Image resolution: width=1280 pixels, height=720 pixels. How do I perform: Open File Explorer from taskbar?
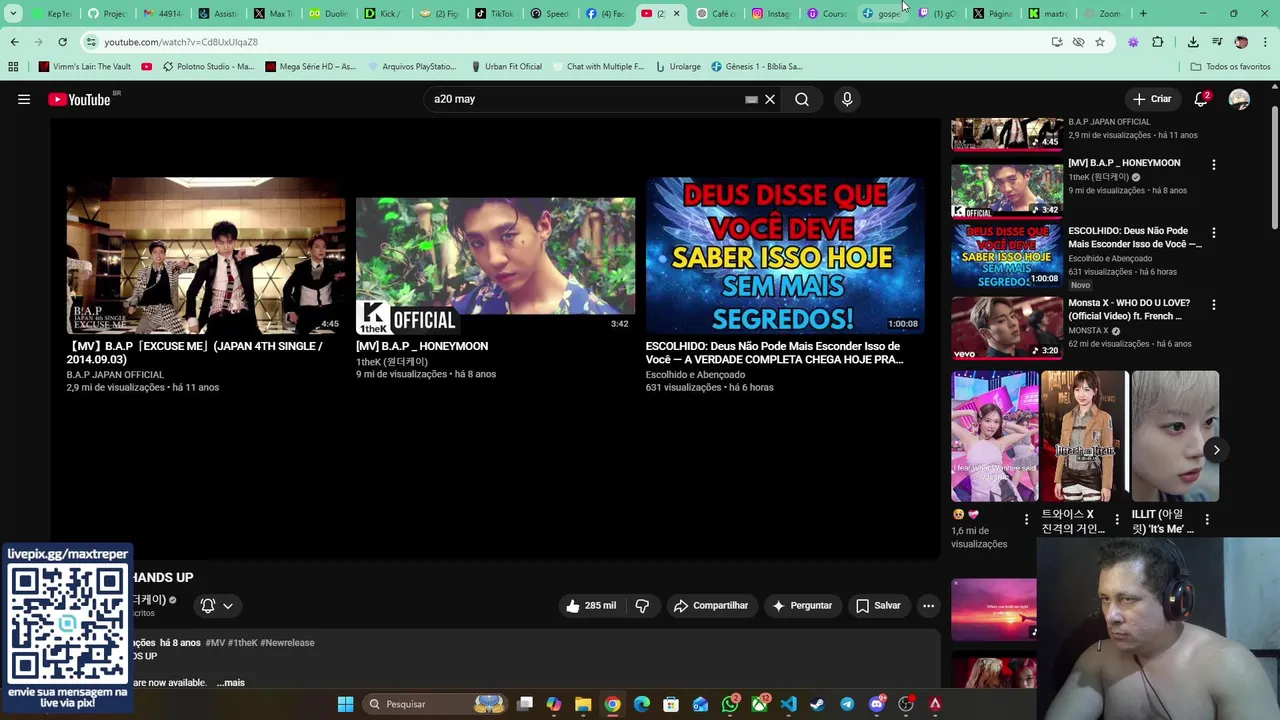click(583, 704)
